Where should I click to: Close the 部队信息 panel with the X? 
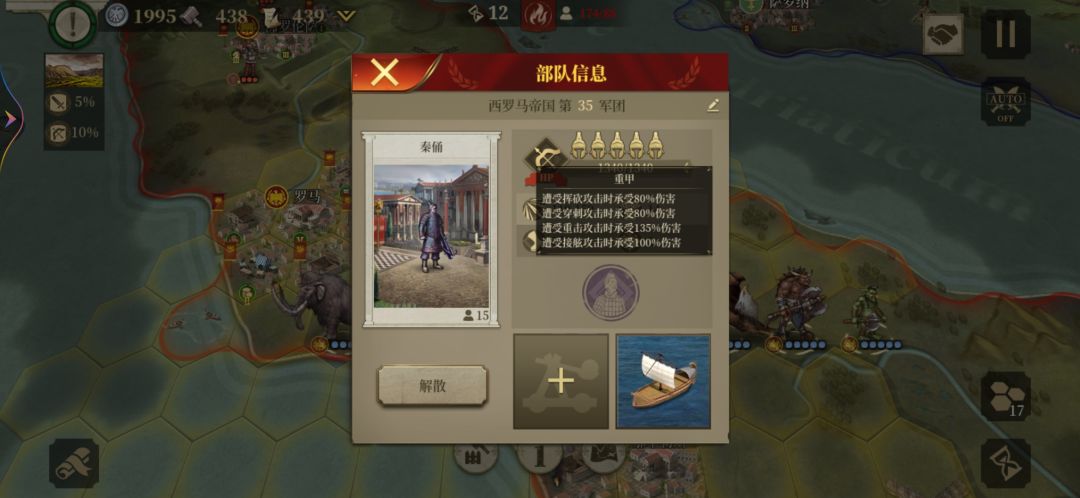[x=384, y=72]
